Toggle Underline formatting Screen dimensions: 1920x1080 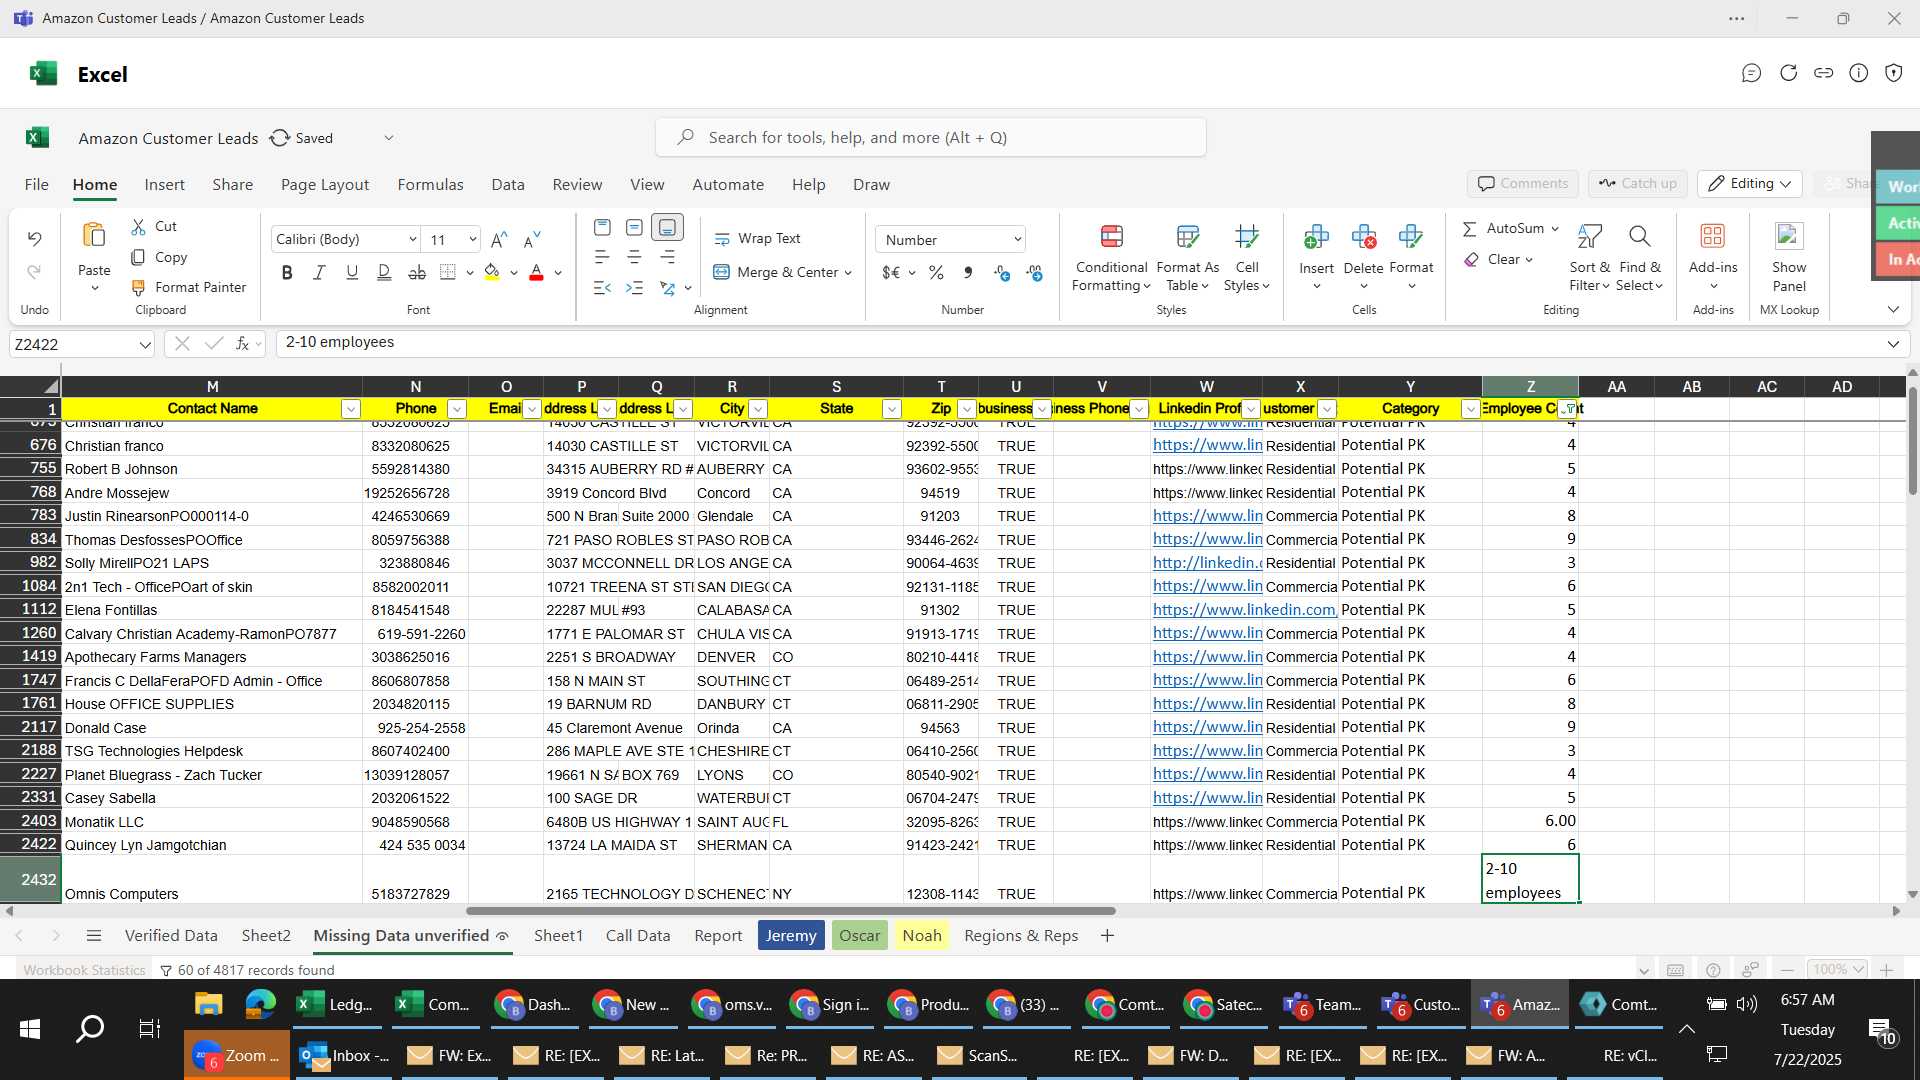[352, 273]
